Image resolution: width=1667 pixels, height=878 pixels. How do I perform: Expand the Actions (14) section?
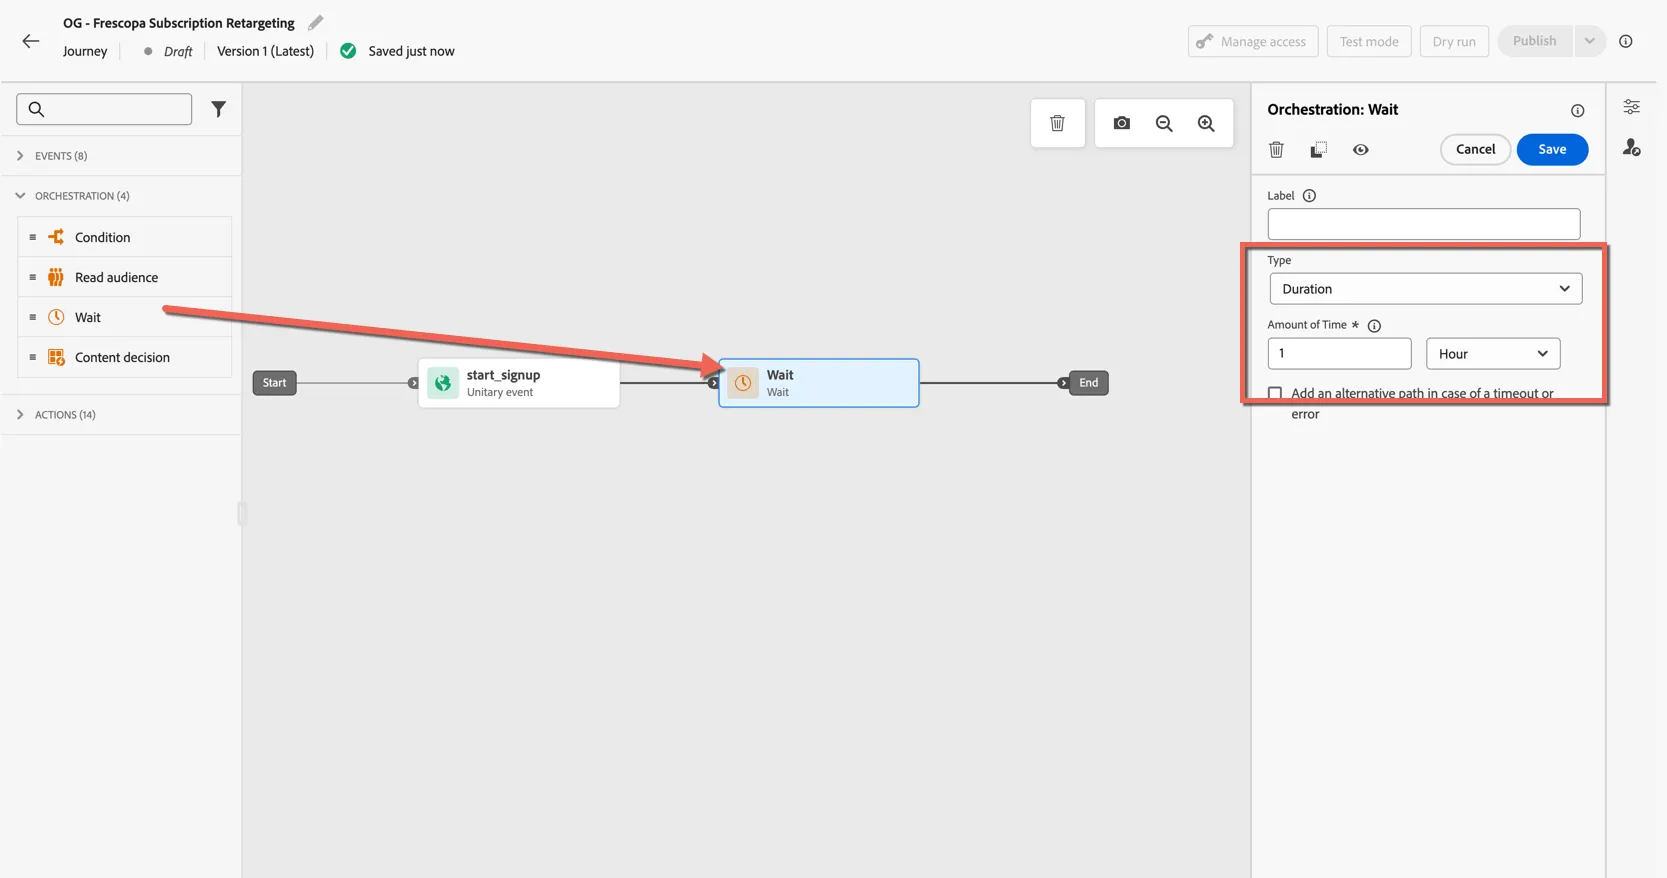[x=120, y=415]
